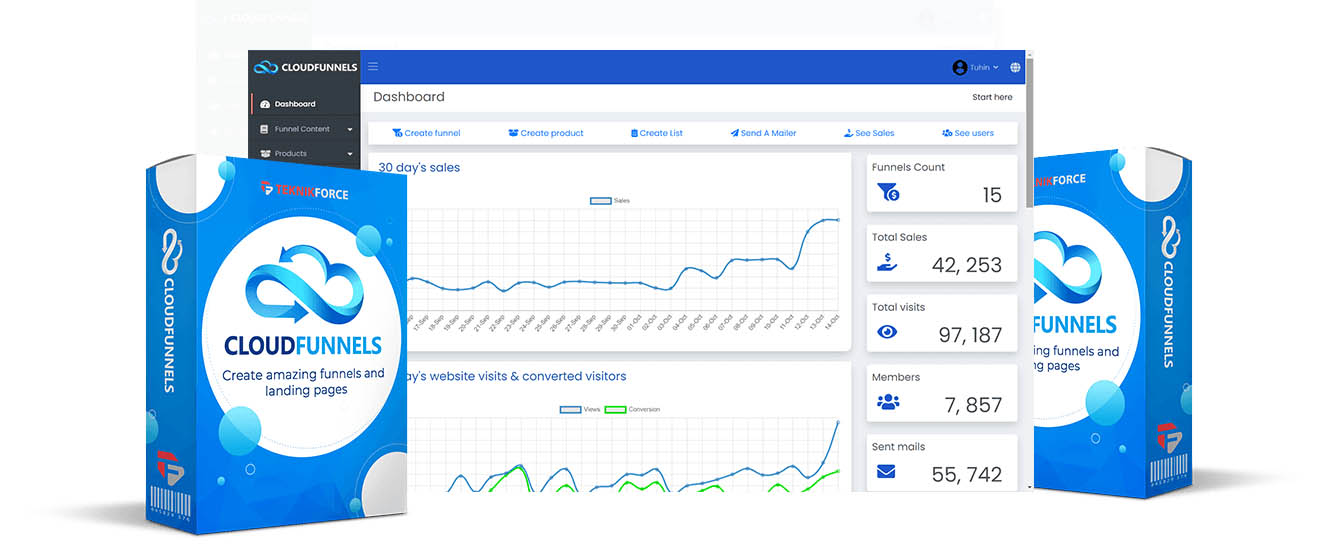The height and width of the screenshot is (549, 1327).
Task: Click the See Sales shortcut
Action: 869,133
